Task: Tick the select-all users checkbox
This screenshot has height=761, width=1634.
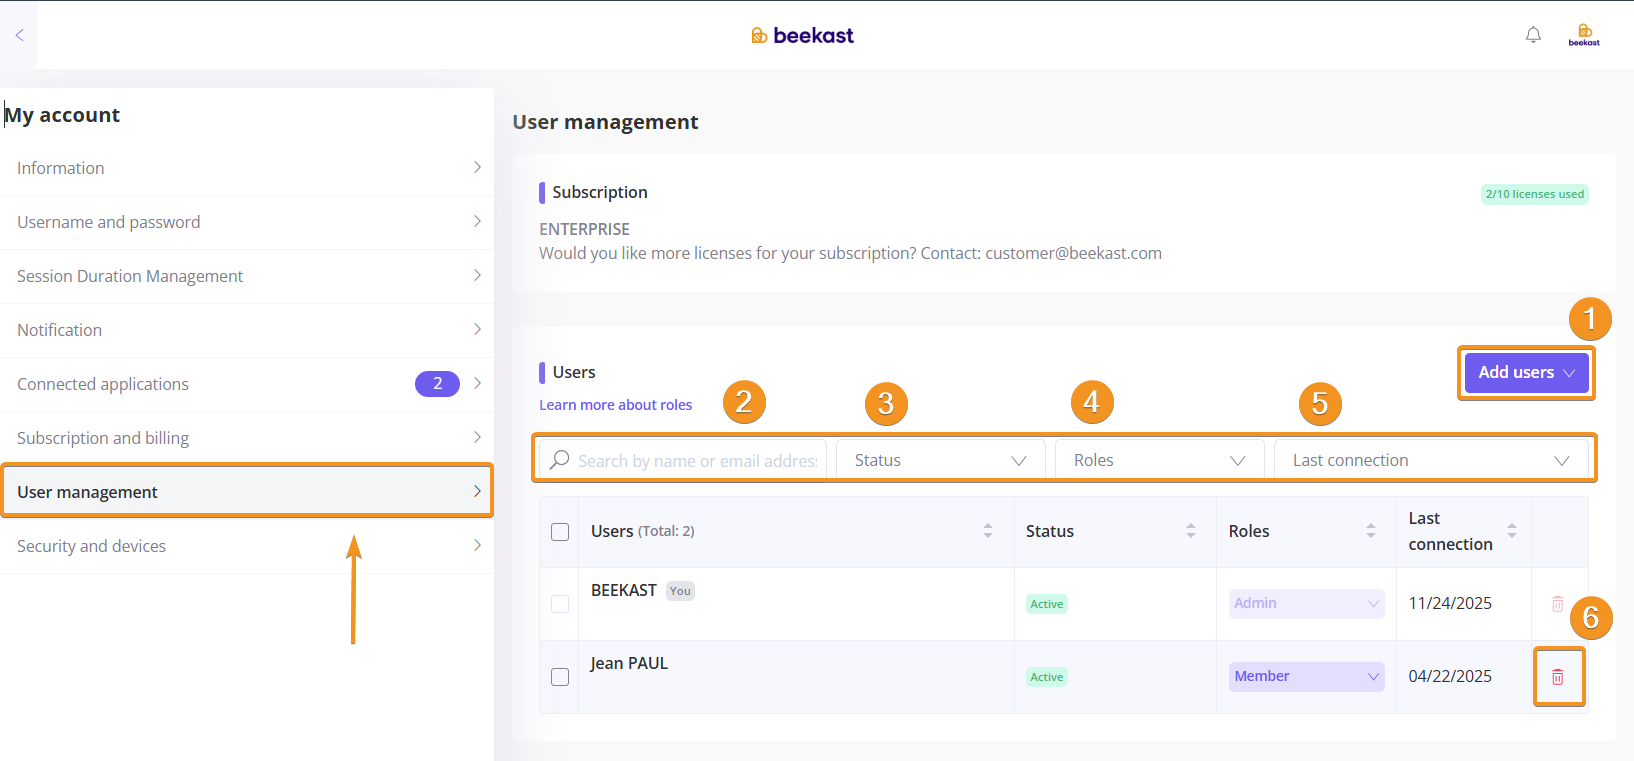Action: point(560,532)
